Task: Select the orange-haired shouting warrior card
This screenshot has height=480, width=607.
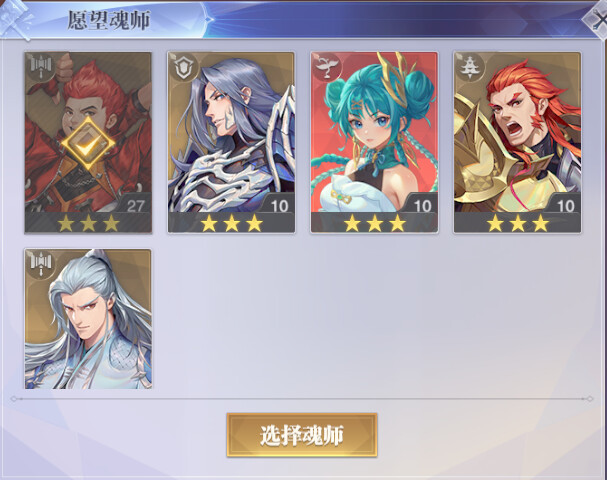Action: pyautogui.click(x=518, y=142)
